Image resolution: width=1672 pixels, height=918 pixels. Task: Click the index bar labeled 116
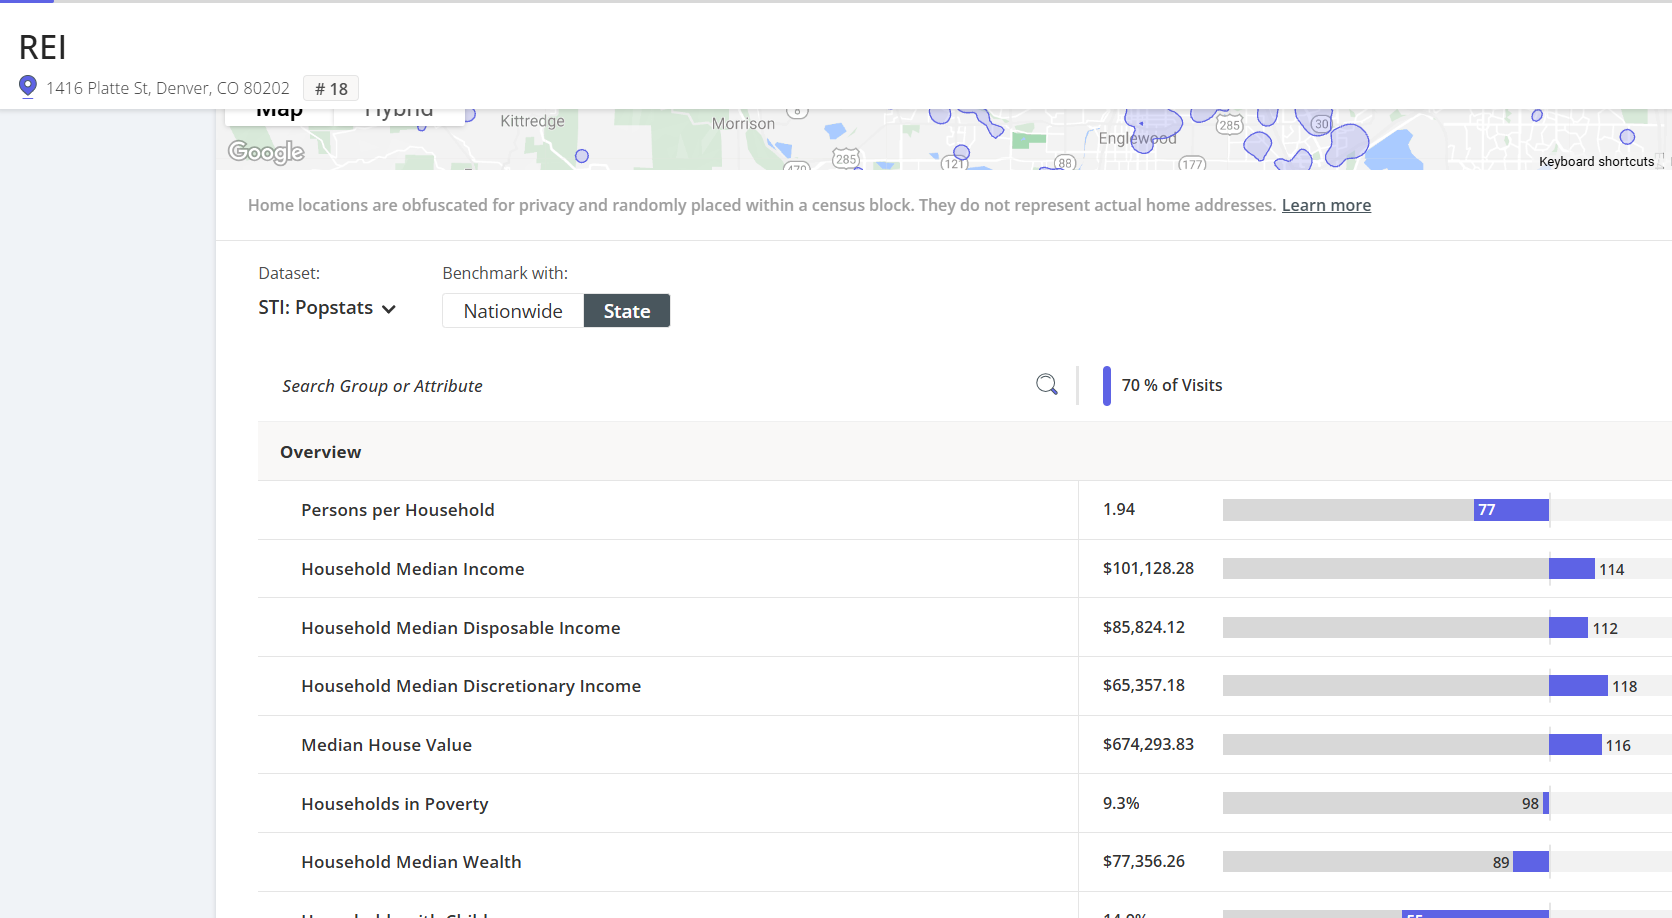[x=1575, y=745]
